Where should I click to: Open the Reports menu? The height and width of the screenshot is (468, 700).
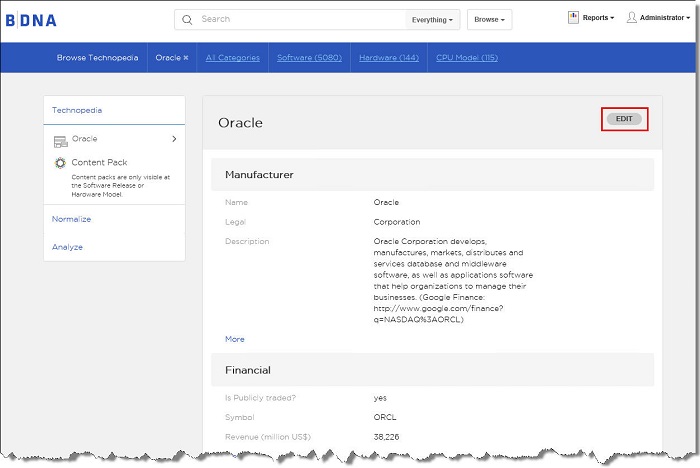pyautogui.click(x=598, y=17)
